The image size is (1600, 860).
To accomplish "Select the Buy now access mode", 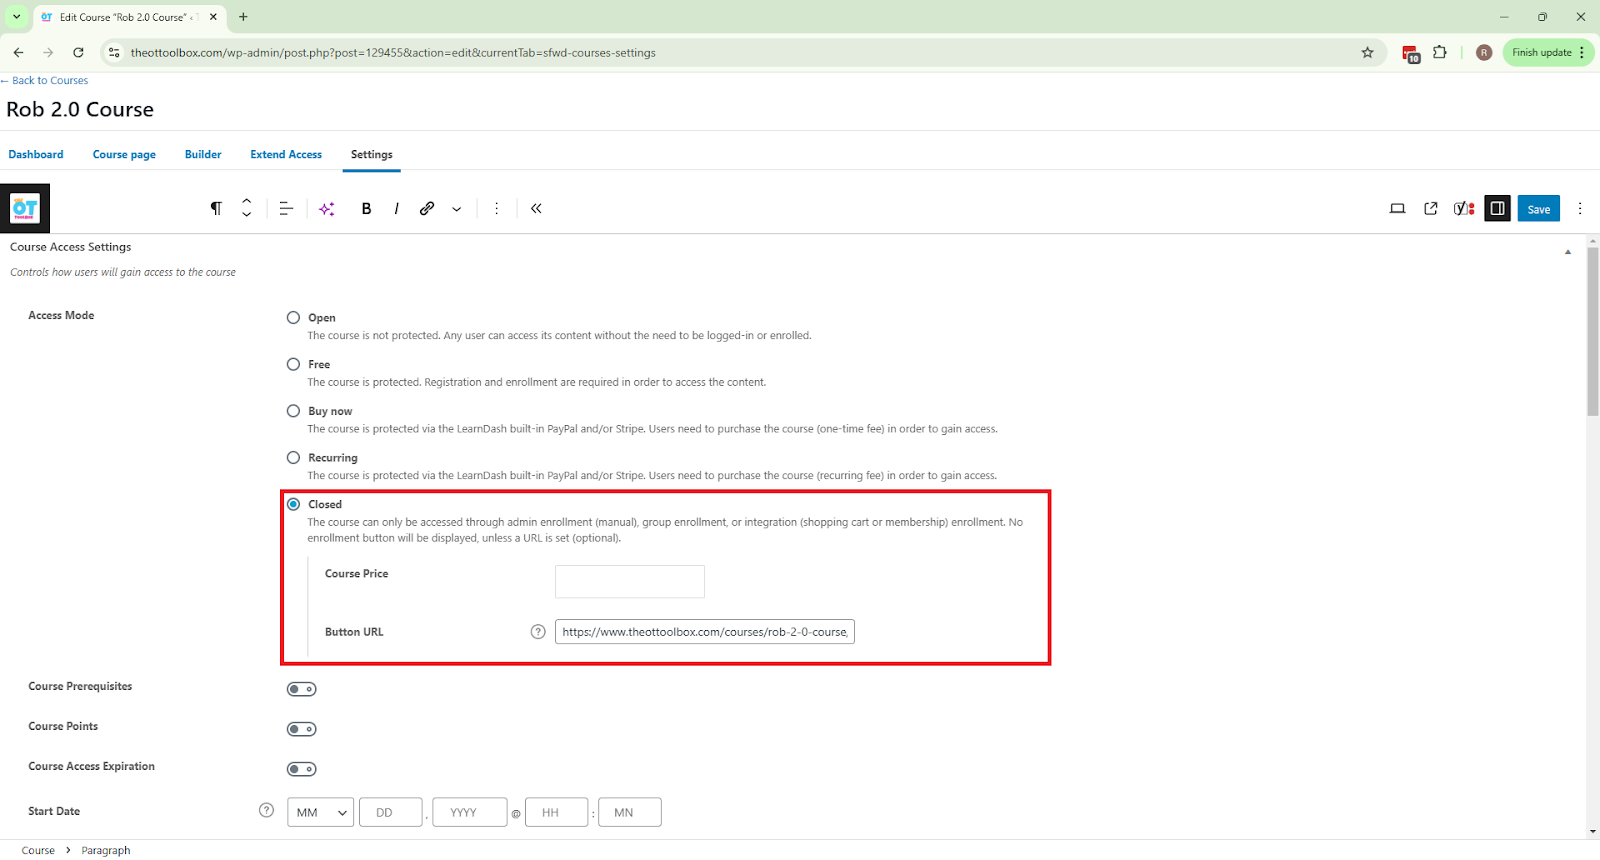I will coord(293,410).
